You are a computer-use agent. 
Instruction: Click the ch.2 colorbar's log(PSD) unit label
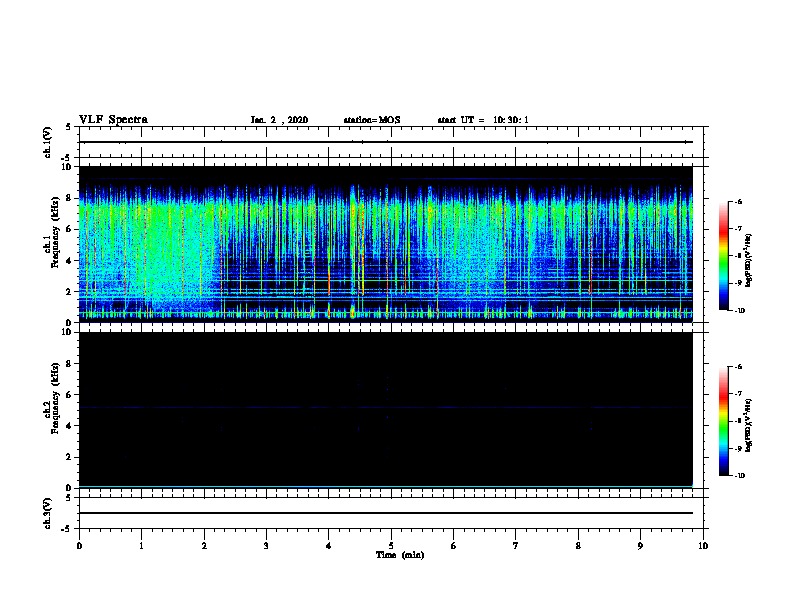(749, 425)
